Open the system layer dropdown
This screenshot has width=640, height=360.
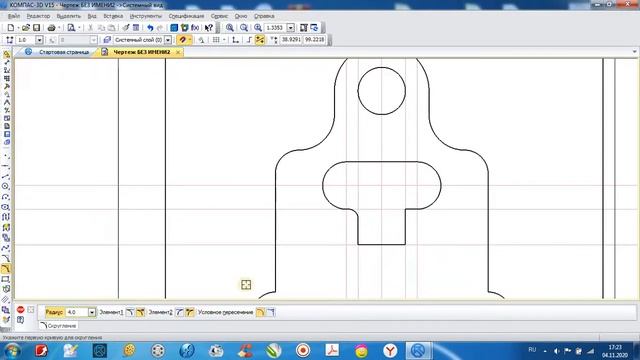168,40
